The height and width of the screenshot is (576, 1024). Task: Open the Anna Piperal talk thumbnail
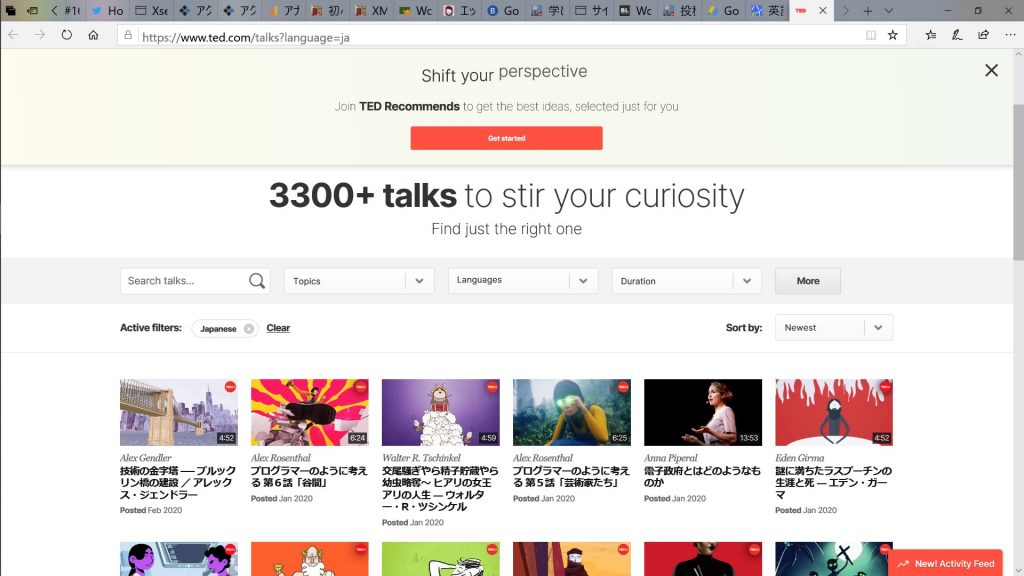point(703,412)
